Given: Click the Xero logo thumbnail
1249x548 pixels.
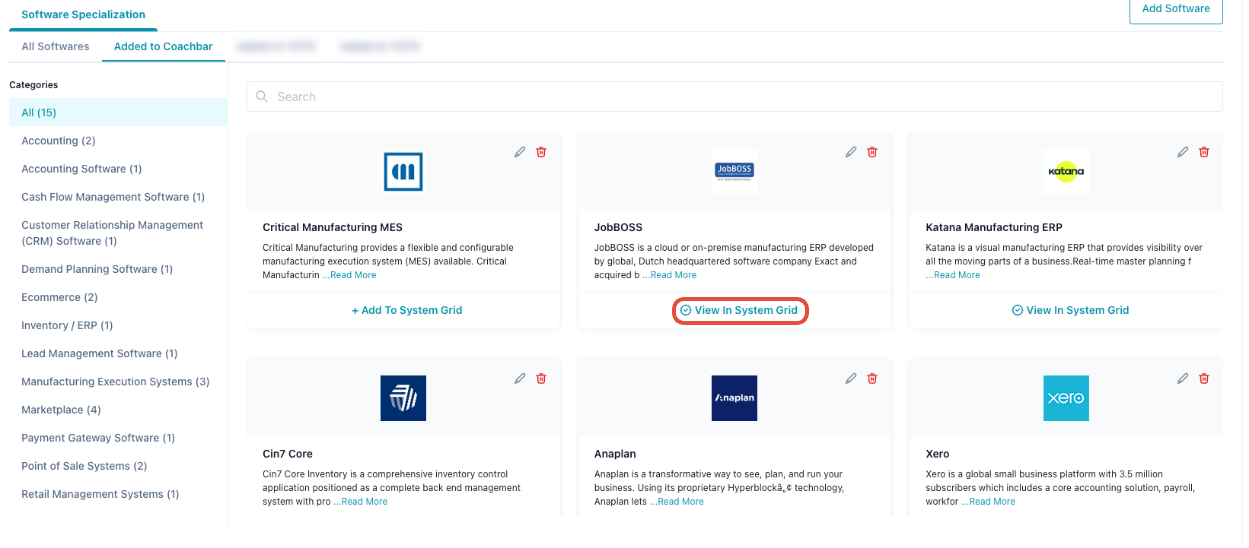Looking at the screenshot, I should (1065, 398).
